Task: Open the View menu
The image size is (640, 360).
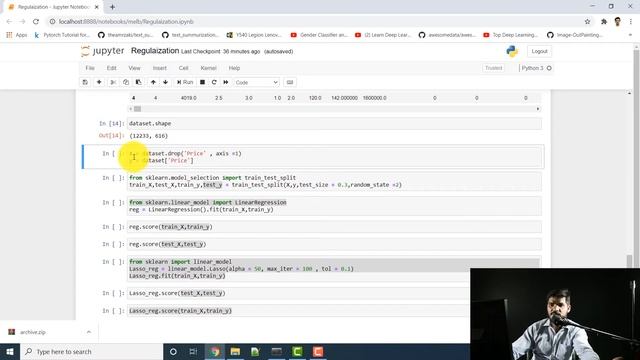Action: 134,68
